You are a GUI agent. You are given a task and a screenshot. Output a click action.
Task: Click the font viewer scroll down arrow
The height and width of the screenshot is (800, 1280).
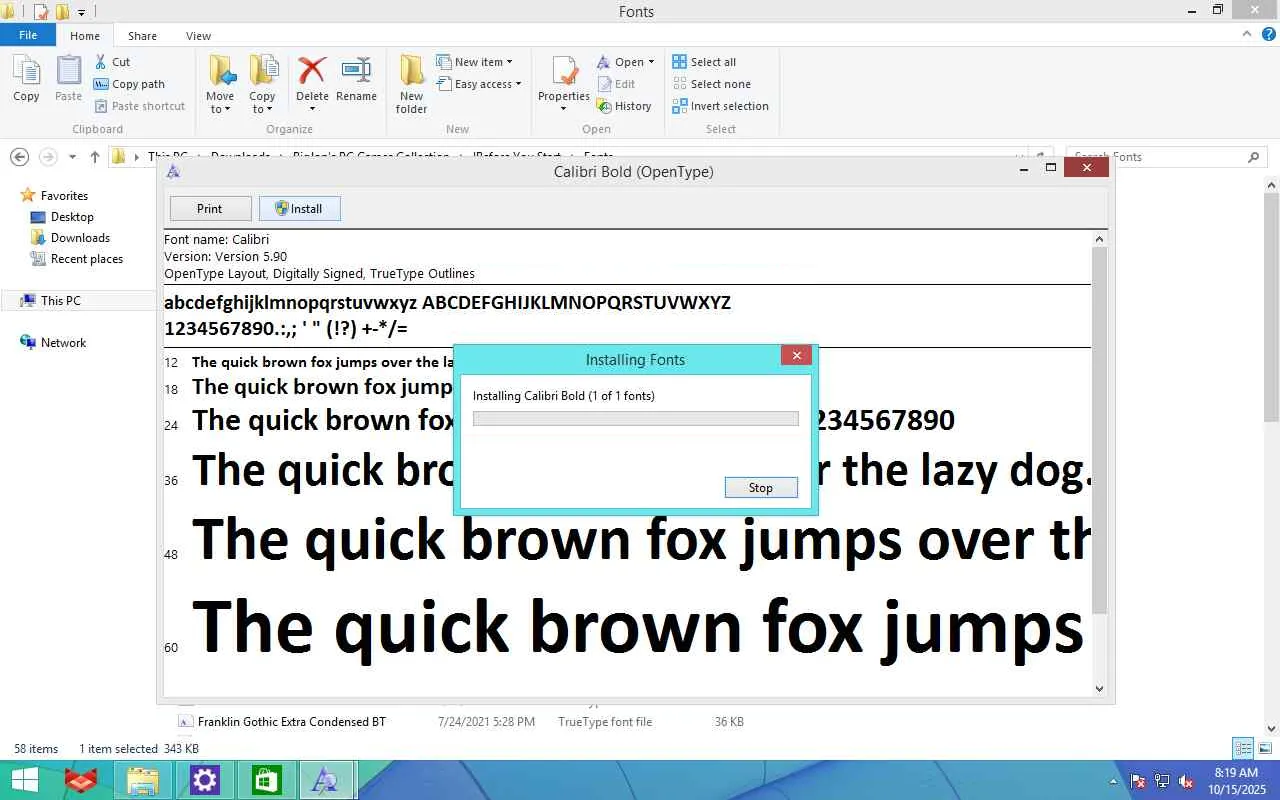(1100, 688)
